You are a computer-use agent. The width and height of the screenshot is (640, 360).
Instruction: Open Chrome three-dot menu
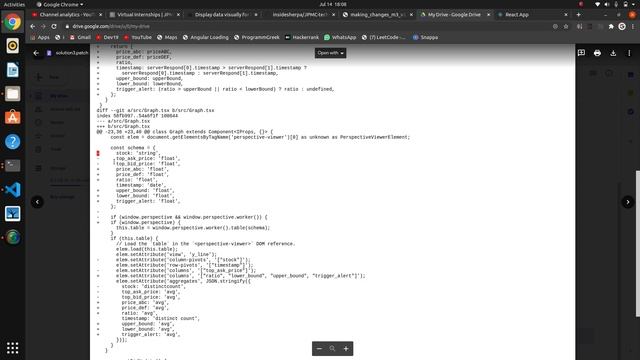[x=633, y=26]
